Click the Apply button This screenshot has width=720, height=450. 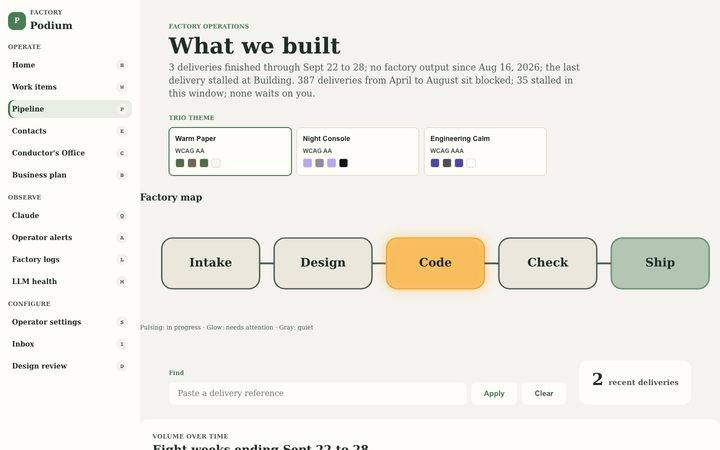pyautogui.click(x=494, y=394)
